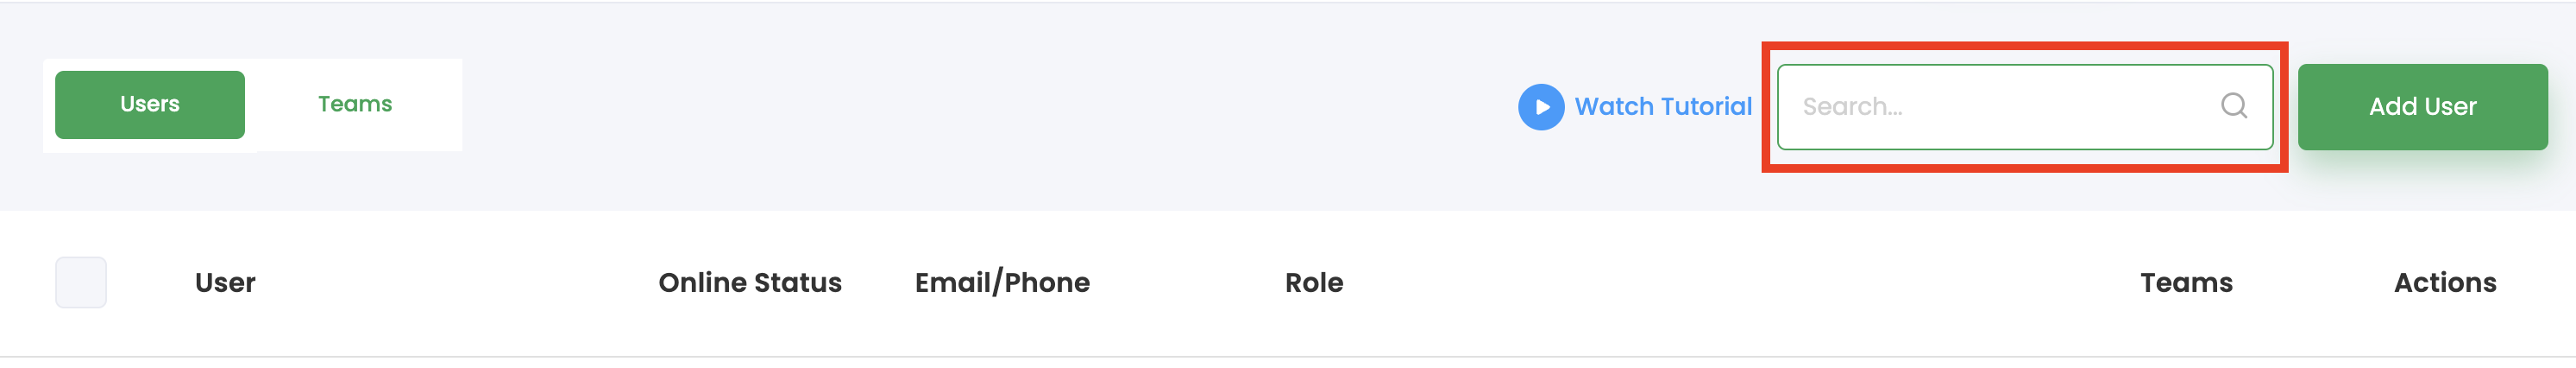The width and height of the screenshot is (2576, 368).
Task: Switch to the Teams tab
Action: 355,104
